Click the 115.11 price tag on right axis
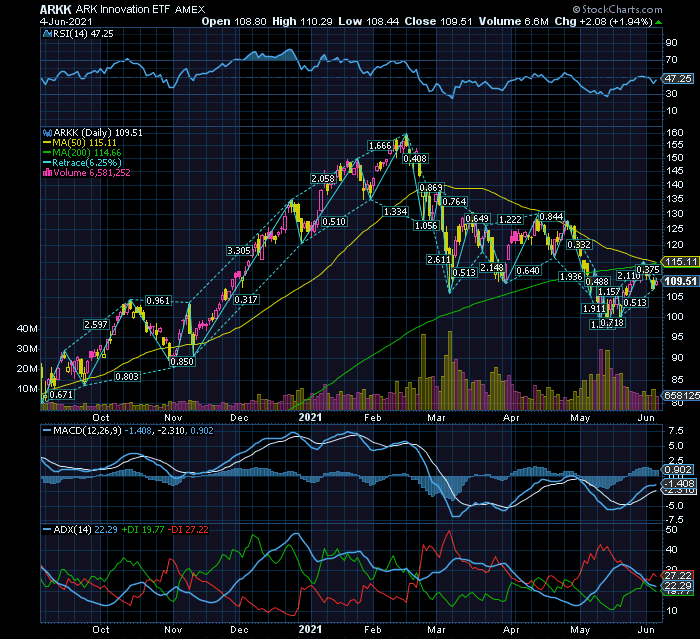Viewport: 700px width, 639px height. (680, 262)
